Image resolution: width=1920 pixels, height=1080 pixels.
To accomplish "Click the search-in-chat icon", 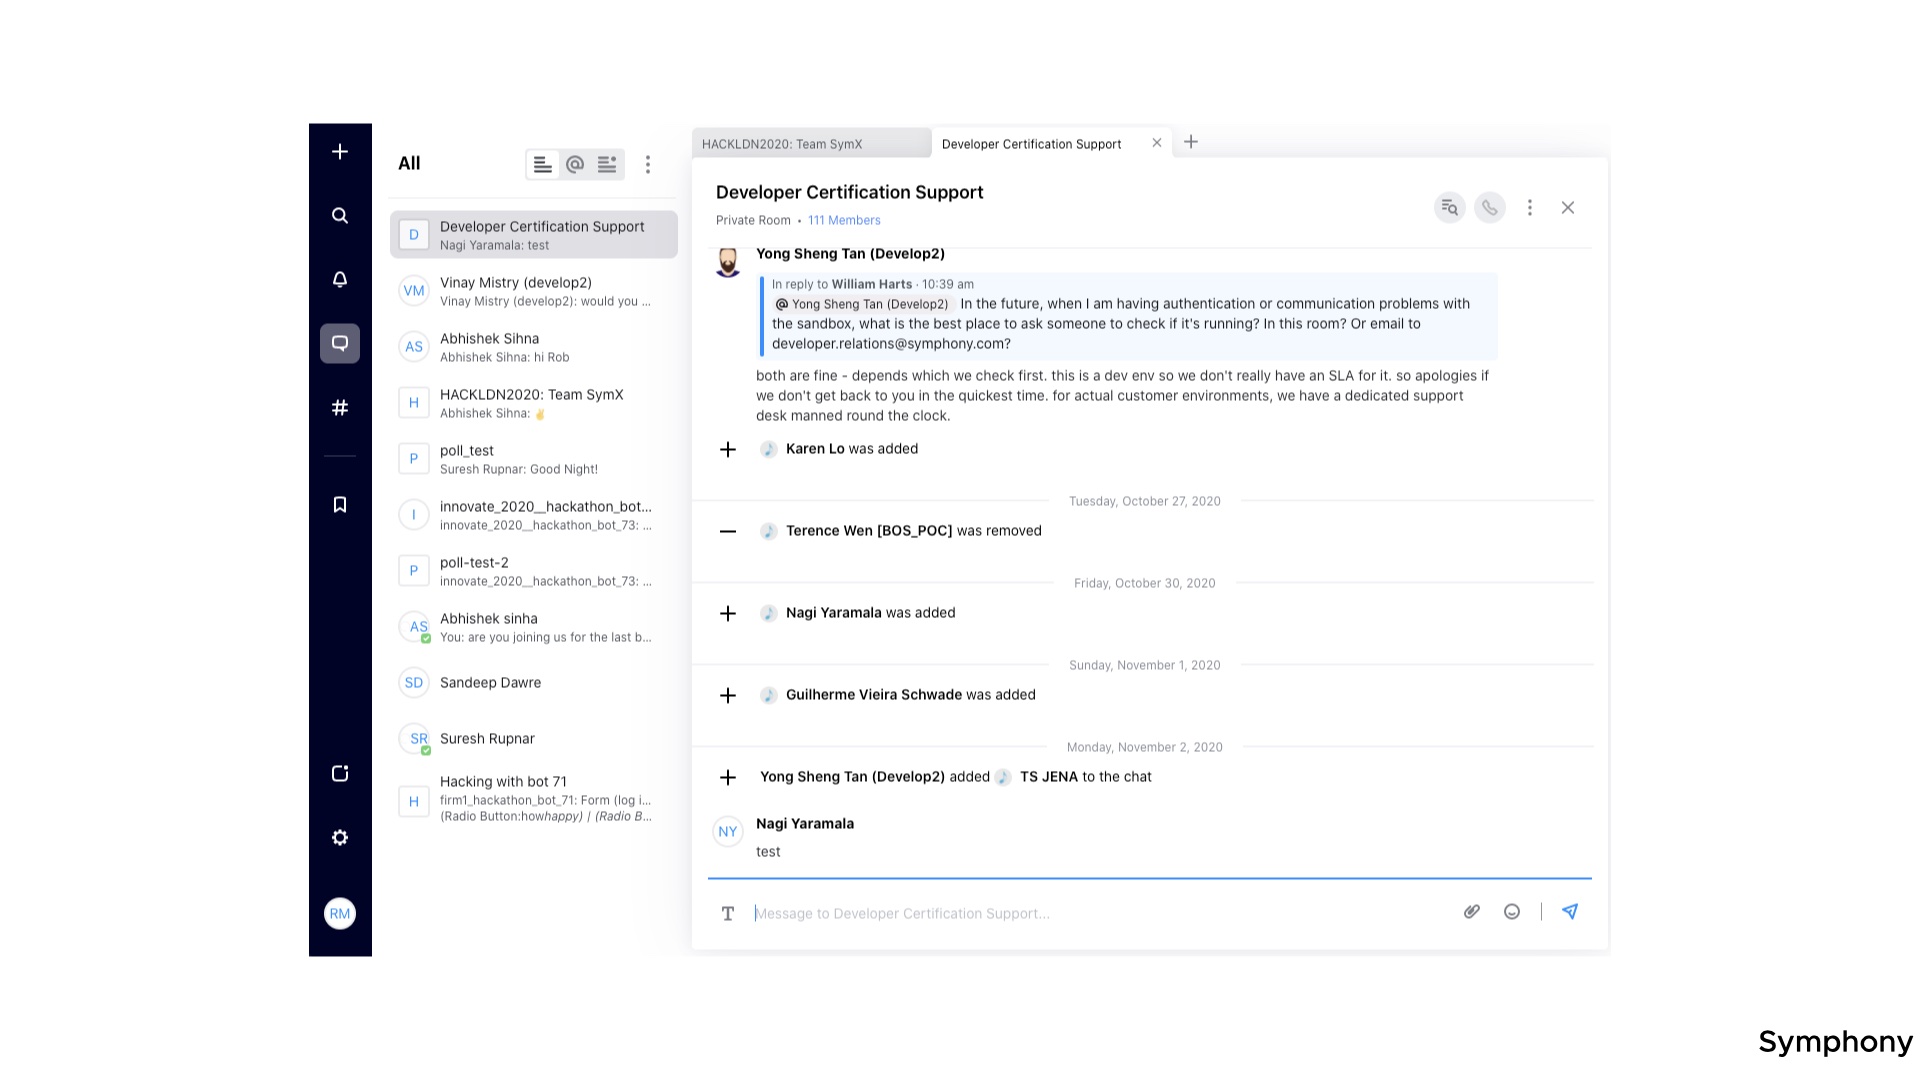I will pos(1449,207).
